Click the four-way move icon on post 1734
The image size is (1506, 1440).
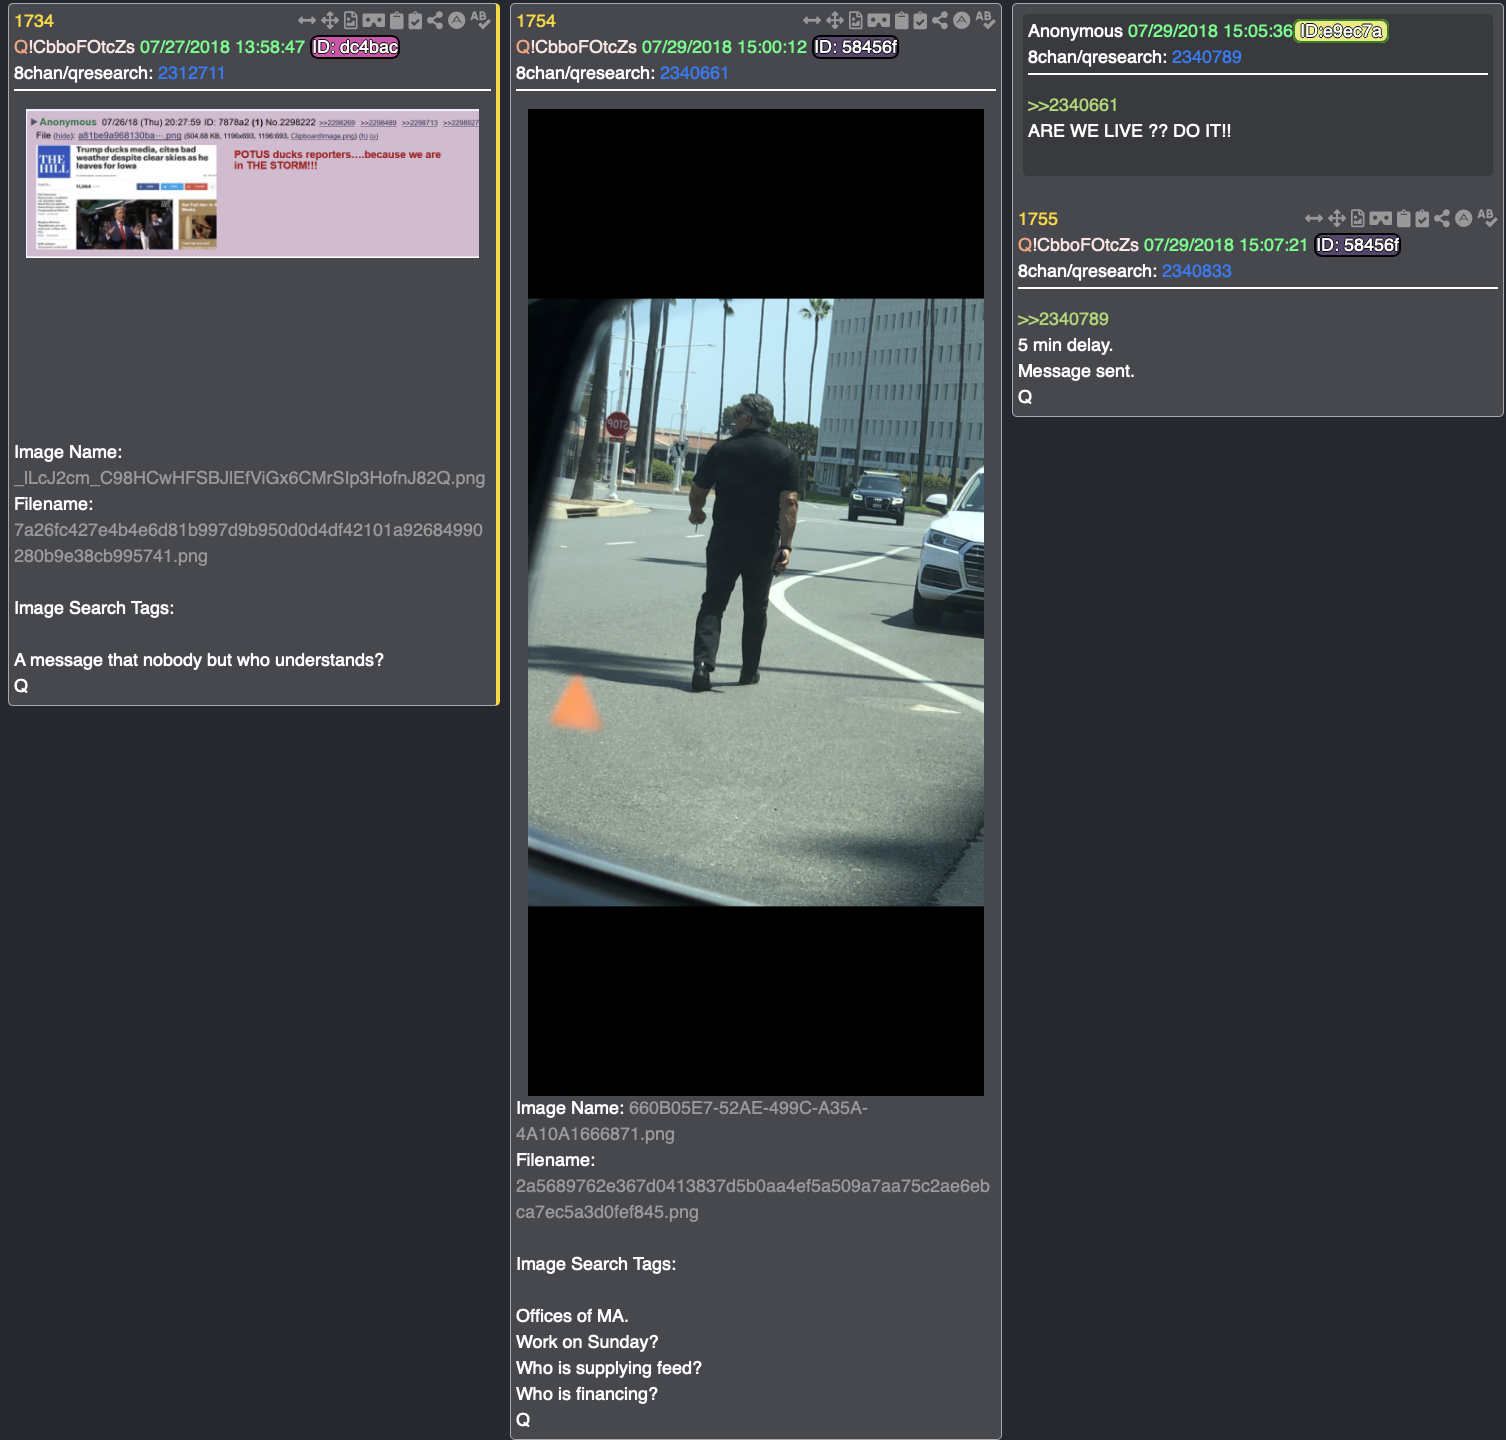click(x=329, y=20)
